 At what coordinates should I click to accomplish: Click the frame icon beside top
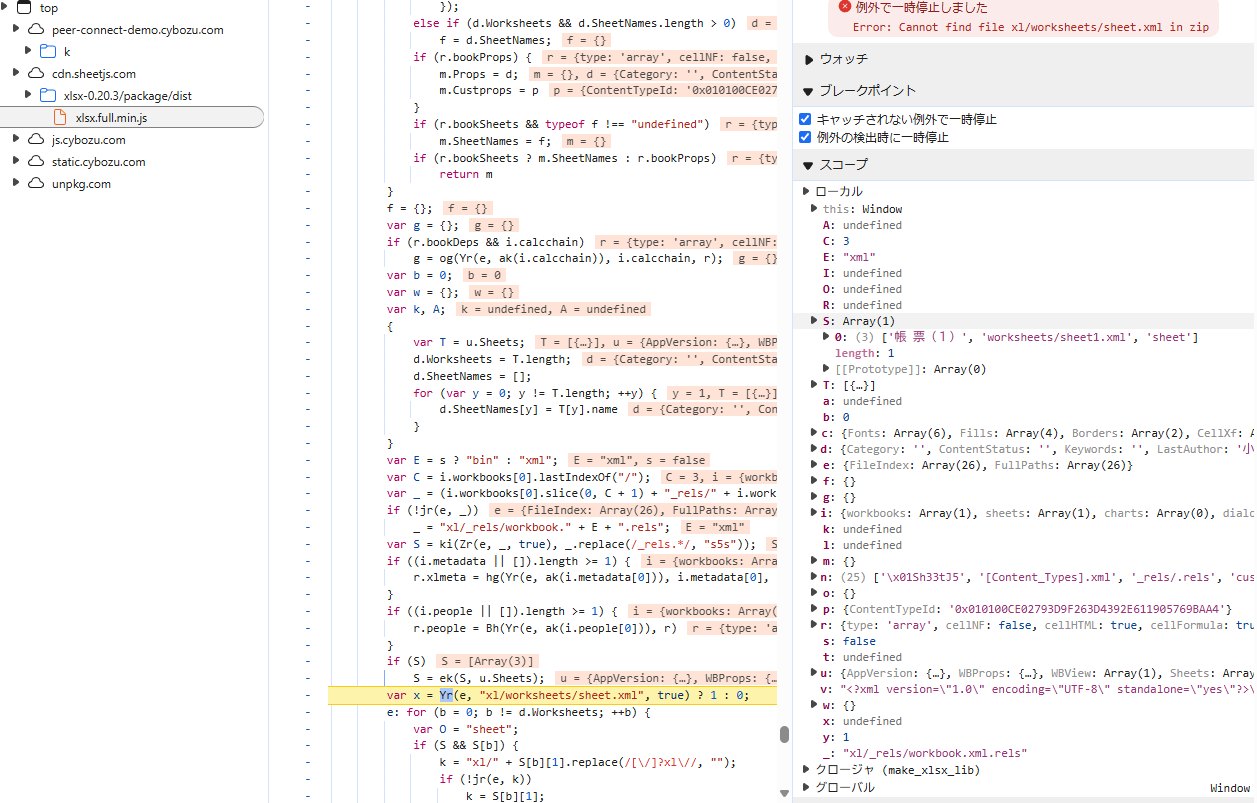(x=24, y=8)
